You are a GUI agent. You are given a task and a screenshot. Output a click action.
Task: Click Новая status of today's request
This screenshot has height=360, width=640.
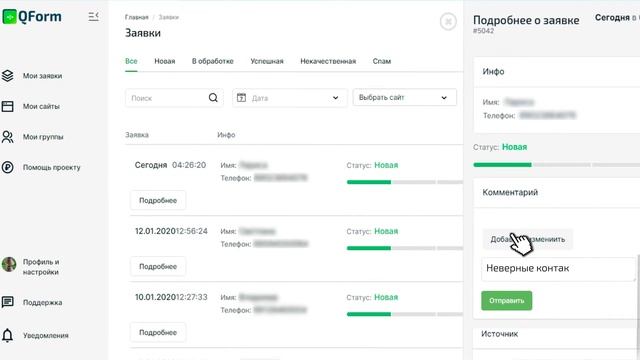386,165
